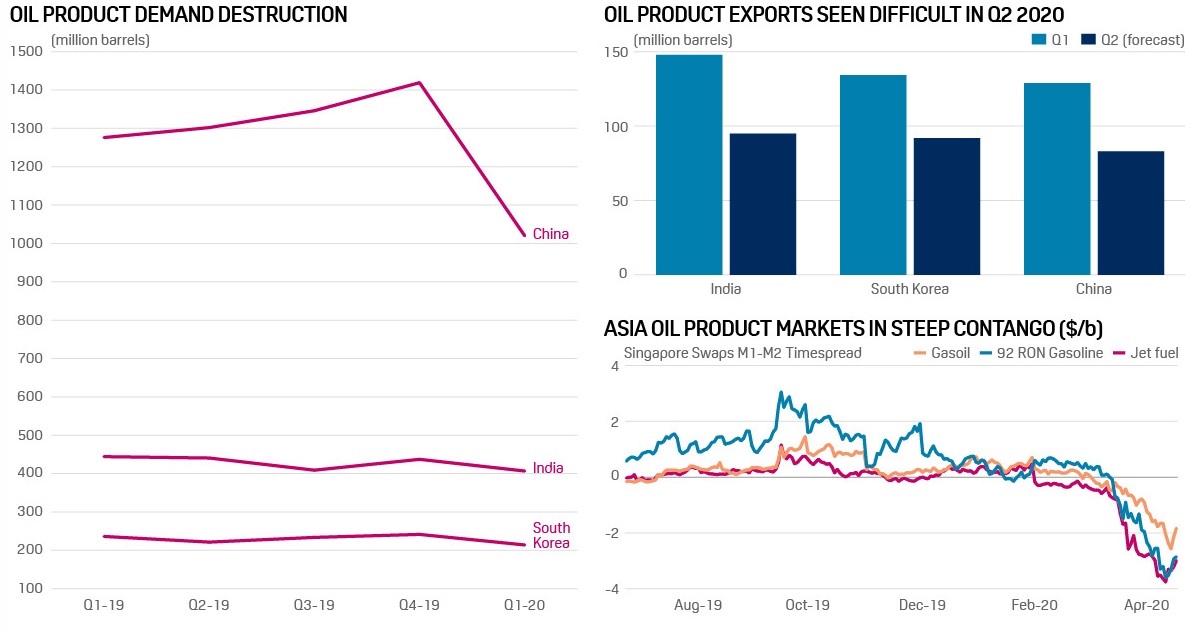Click the China line label
Screen dimensions: 1185x633
[x=550, y=234]
